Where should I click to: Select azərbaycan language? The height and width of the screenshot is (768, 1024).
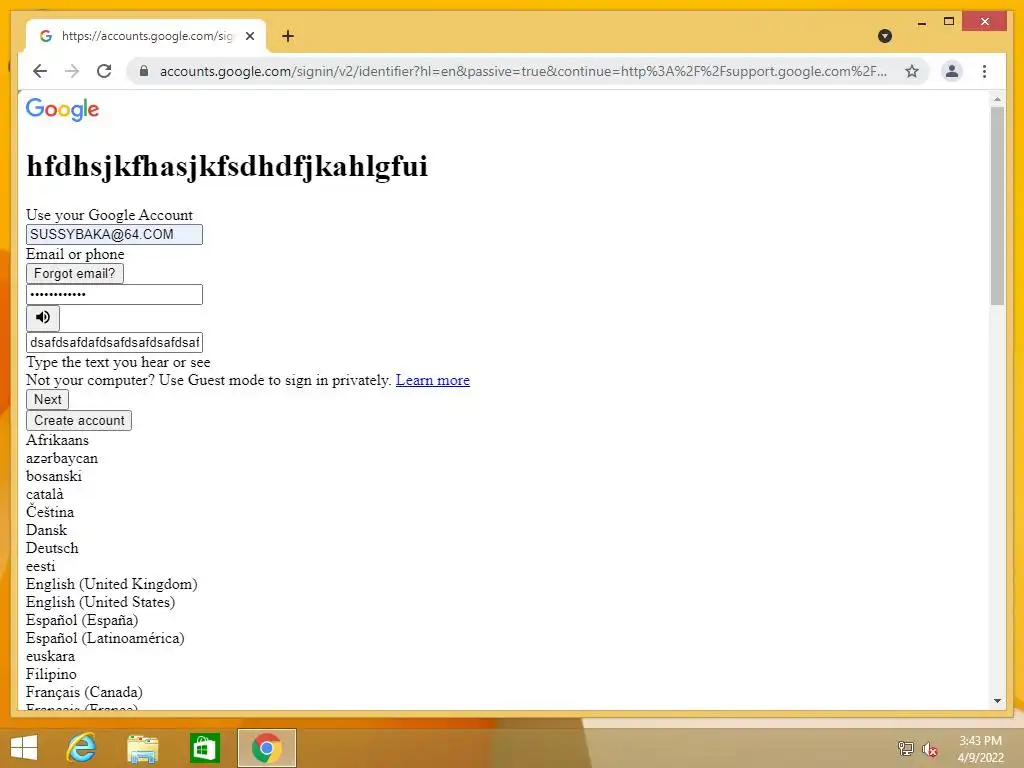pyautogui.click(x=62, y=458)
